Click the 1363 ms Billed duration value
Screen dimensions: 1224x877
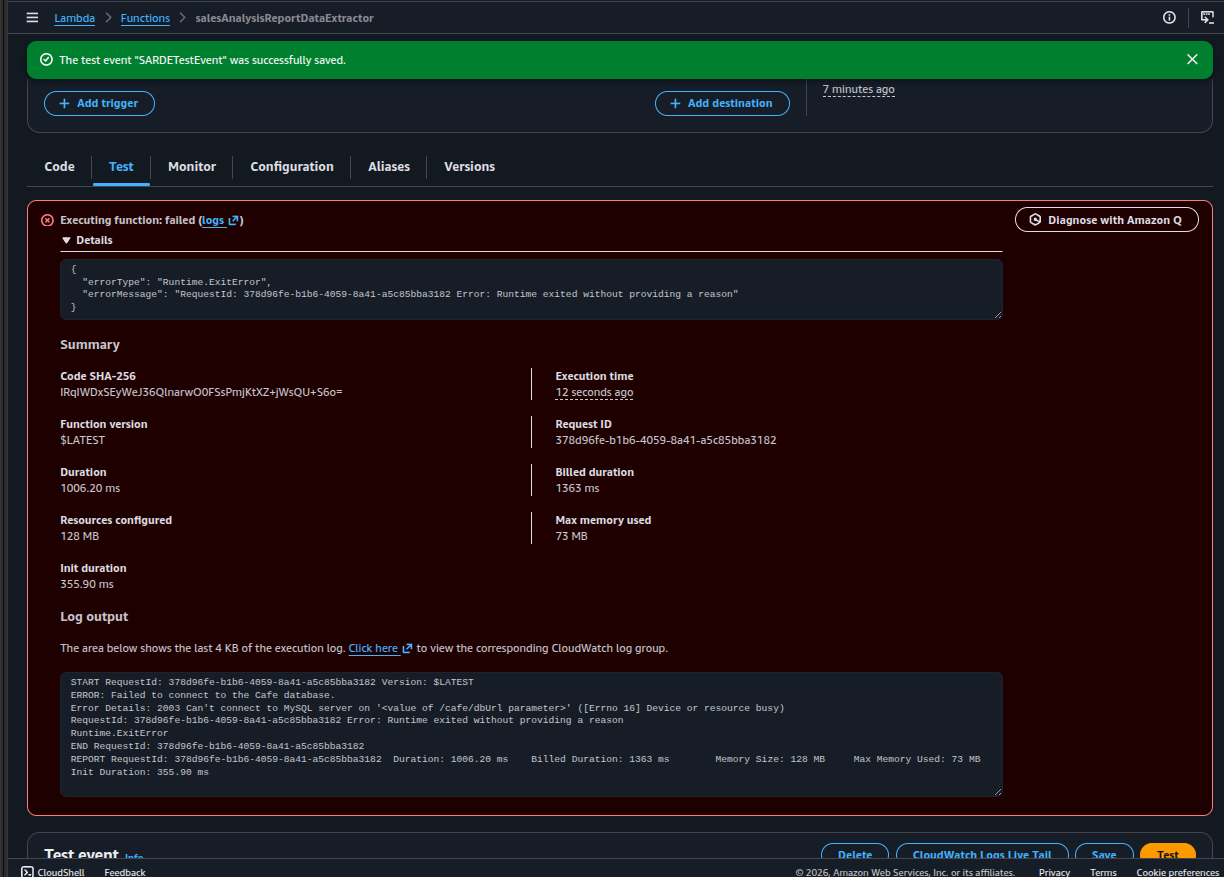pos(578,488)
